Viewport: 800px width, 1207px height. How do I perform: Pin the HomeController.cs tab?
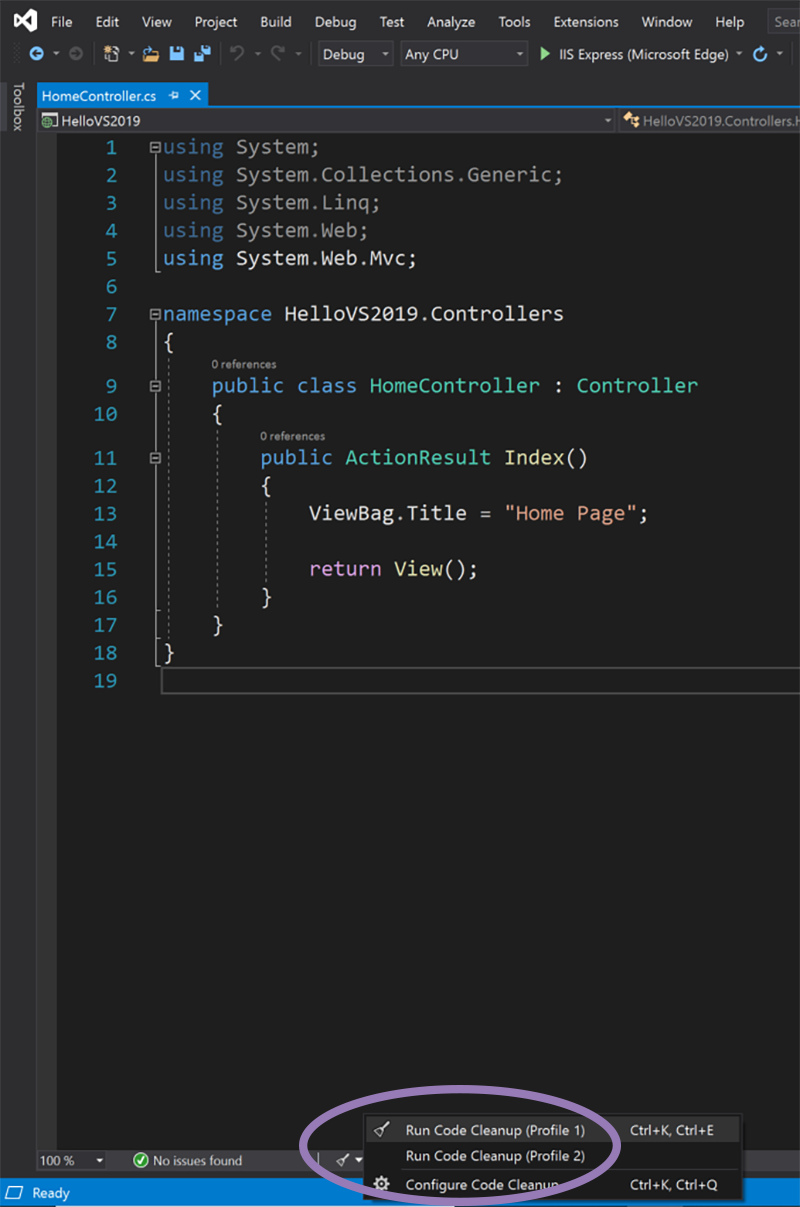174,96
